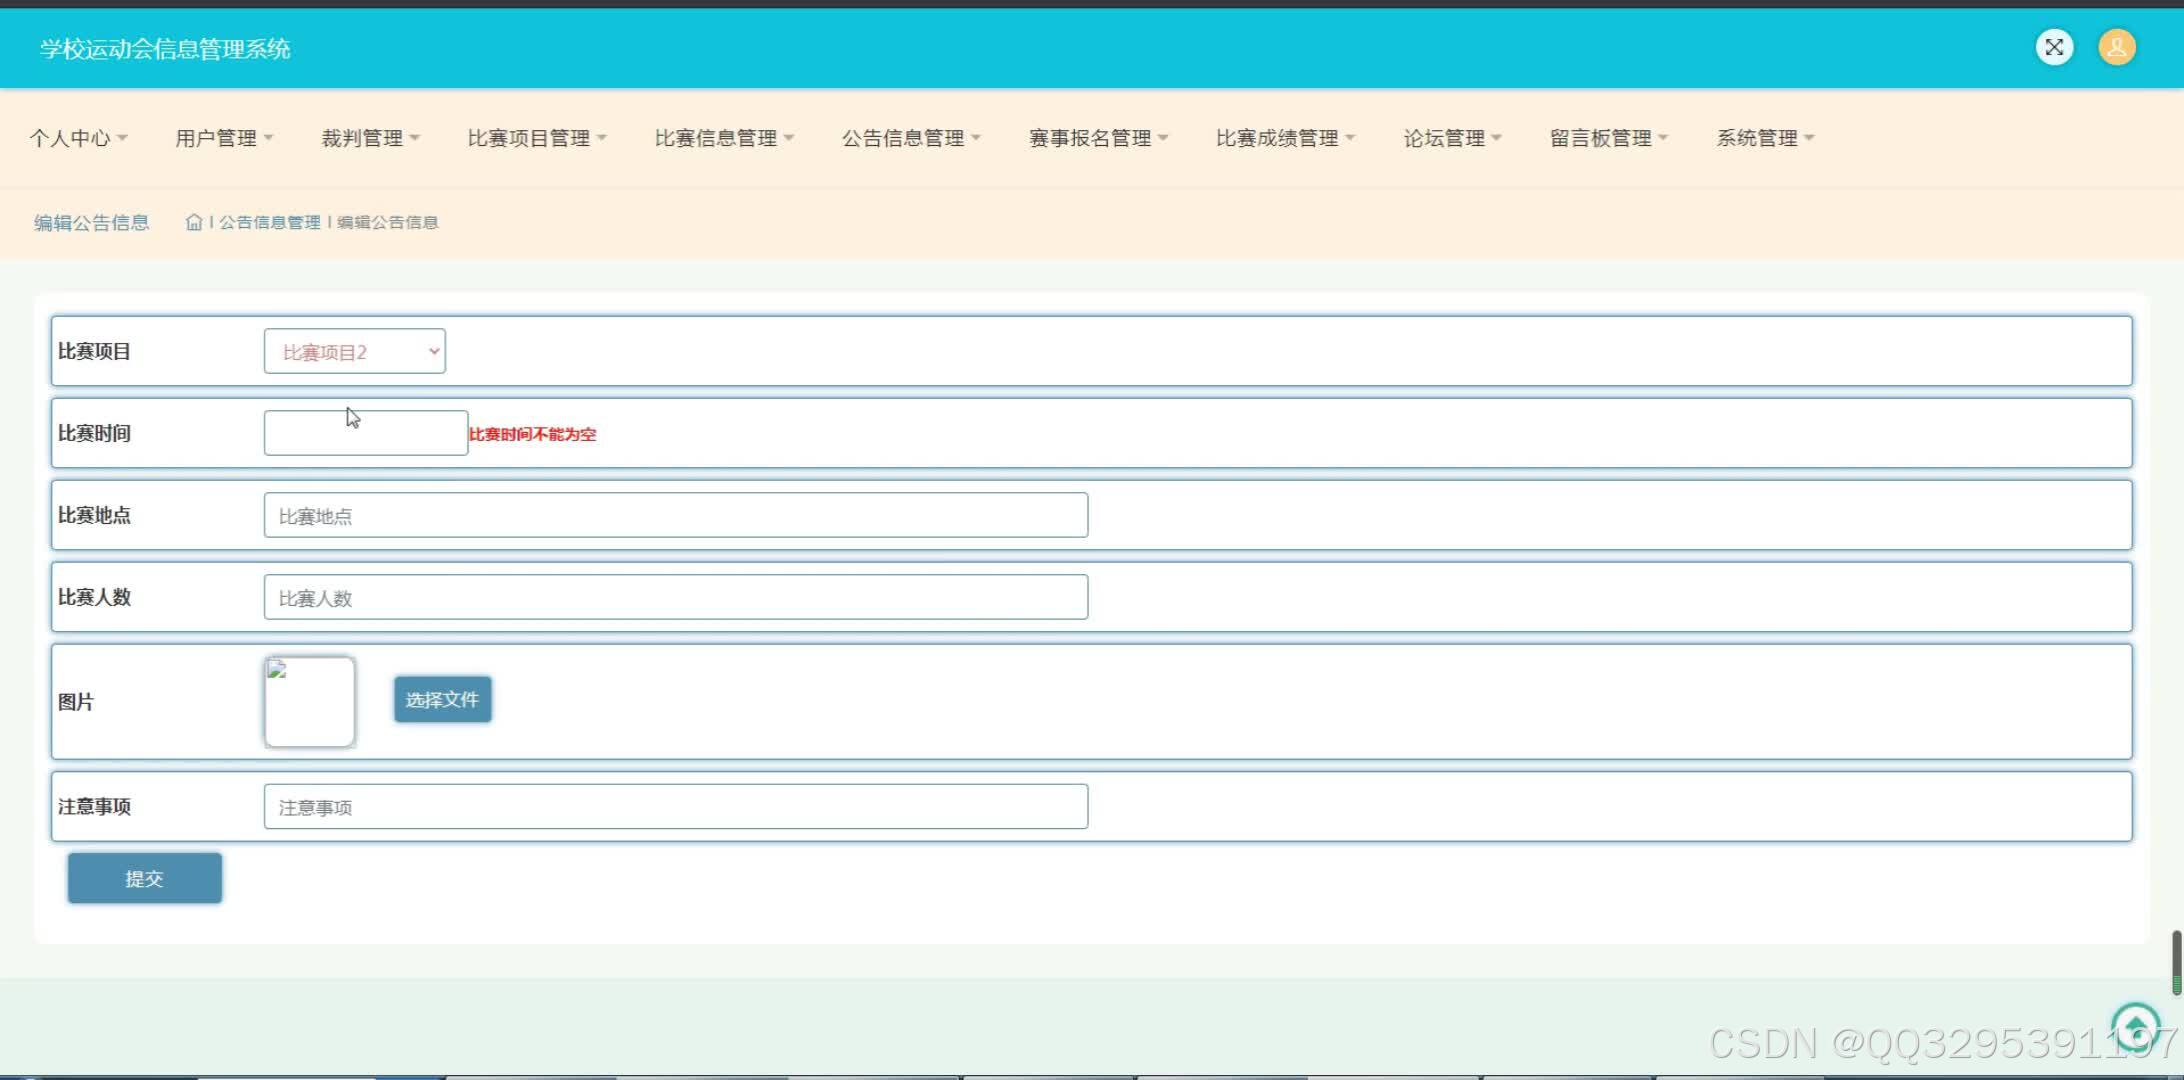
Task: Open the 比赛项目 select box
Action: 355,351
